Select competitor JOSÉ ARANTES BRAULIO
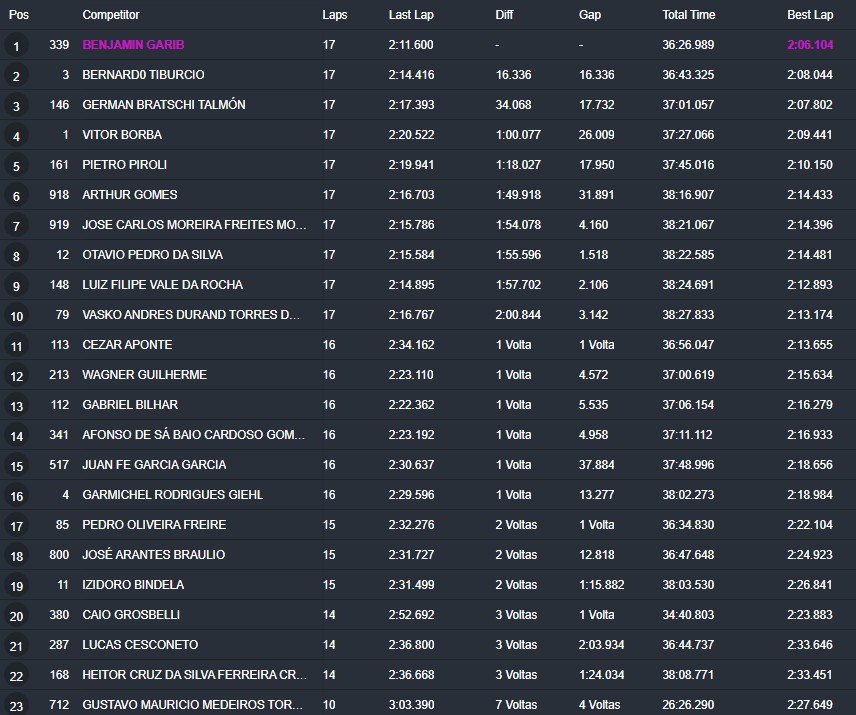This screenshot has width=856, height=715. pos(153,555)
